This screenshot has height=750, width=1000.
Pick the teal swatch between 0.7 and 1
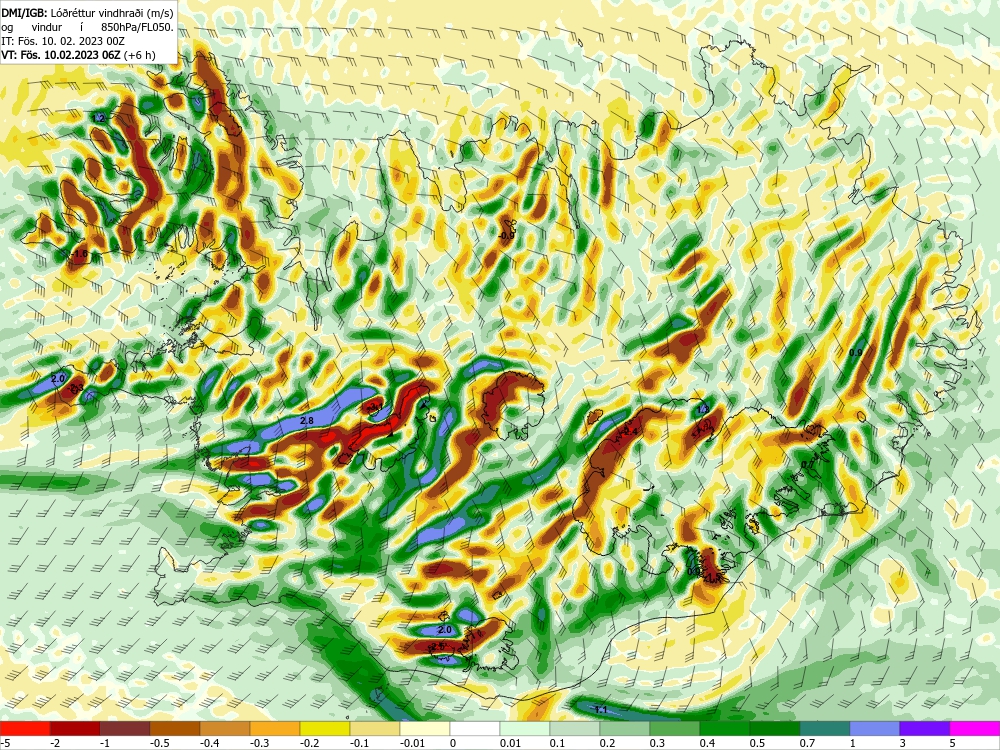click(x=825, y=728)
